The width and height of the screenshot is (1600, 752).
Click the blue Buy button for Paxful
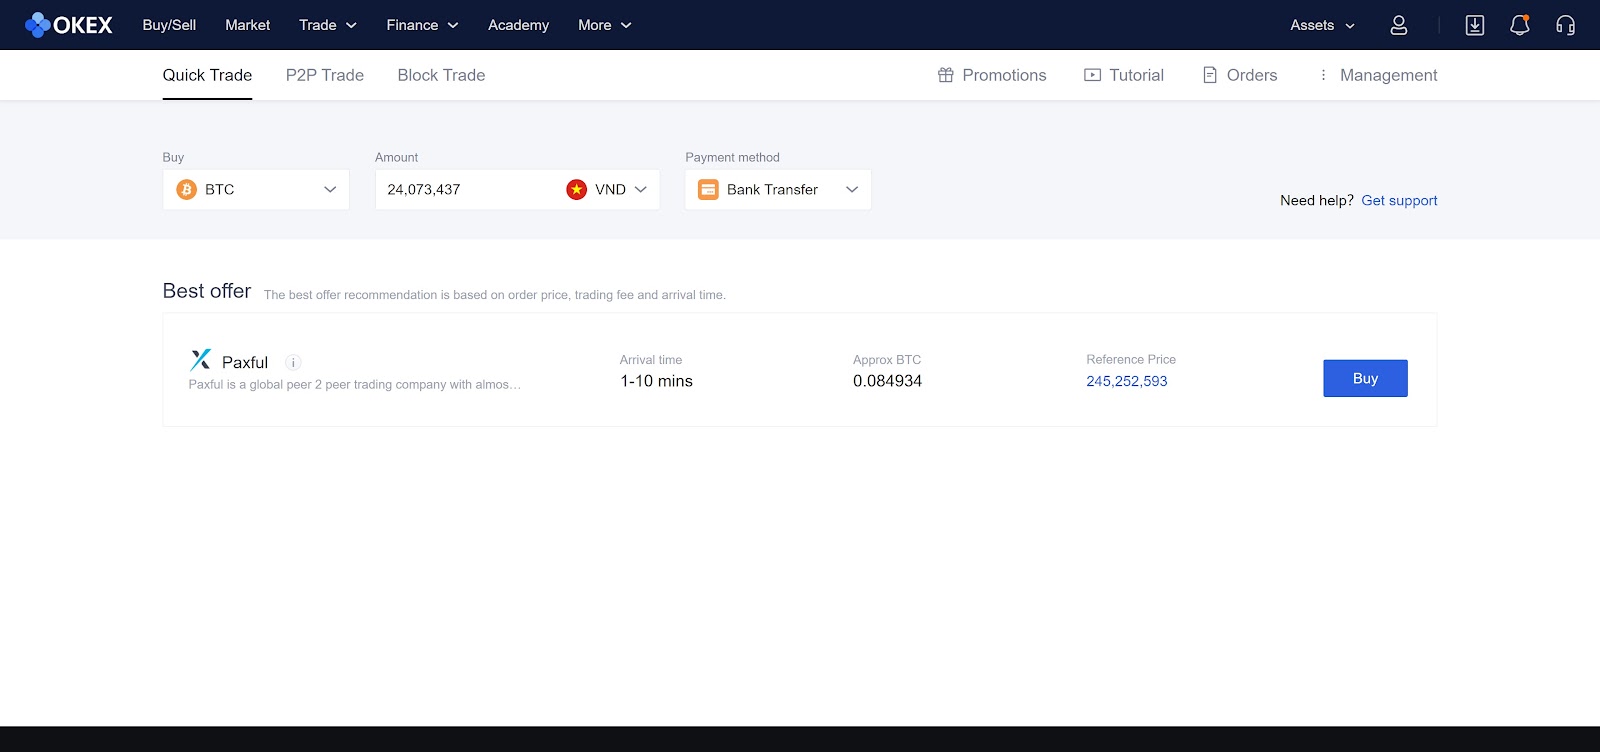pos(1365,378)
